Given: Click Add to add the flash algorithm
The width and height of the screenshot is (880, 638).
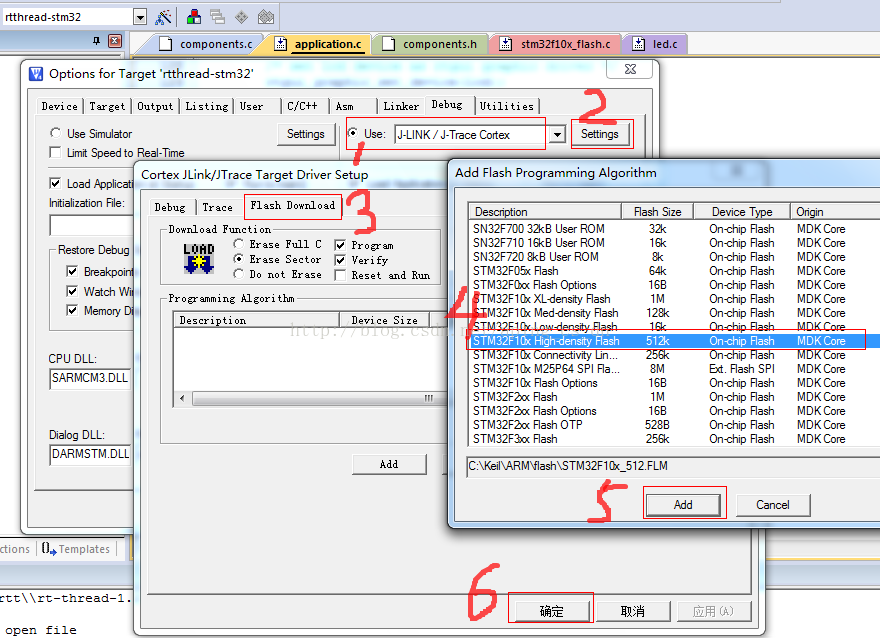Looking at the screenshot, I should pyautogui.click(x=684, y=505).
